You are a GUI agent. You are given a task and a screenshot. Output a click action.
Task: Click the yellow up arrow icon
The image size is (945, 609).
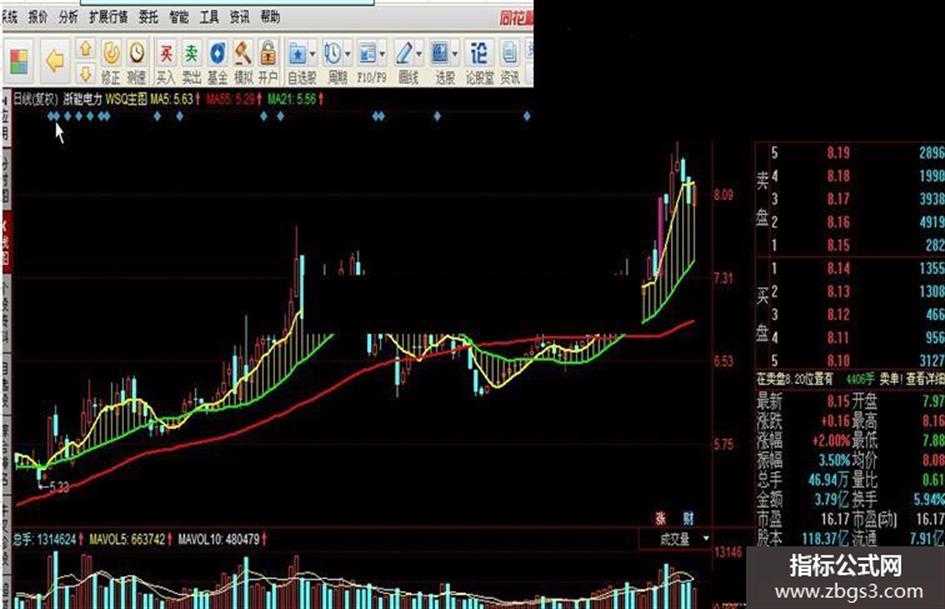pos(86,49)
